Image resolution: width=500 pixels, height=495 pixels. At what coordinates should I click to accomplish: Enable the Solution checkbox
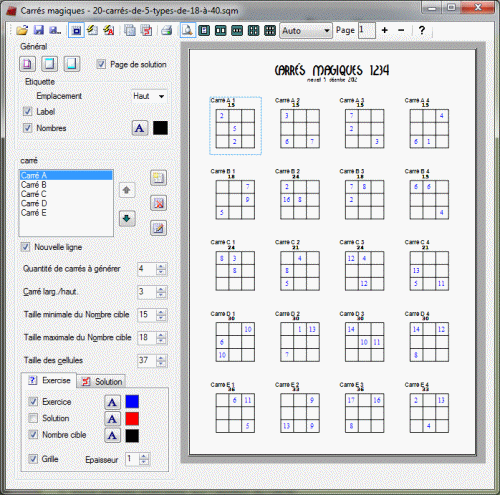point(33,418)
